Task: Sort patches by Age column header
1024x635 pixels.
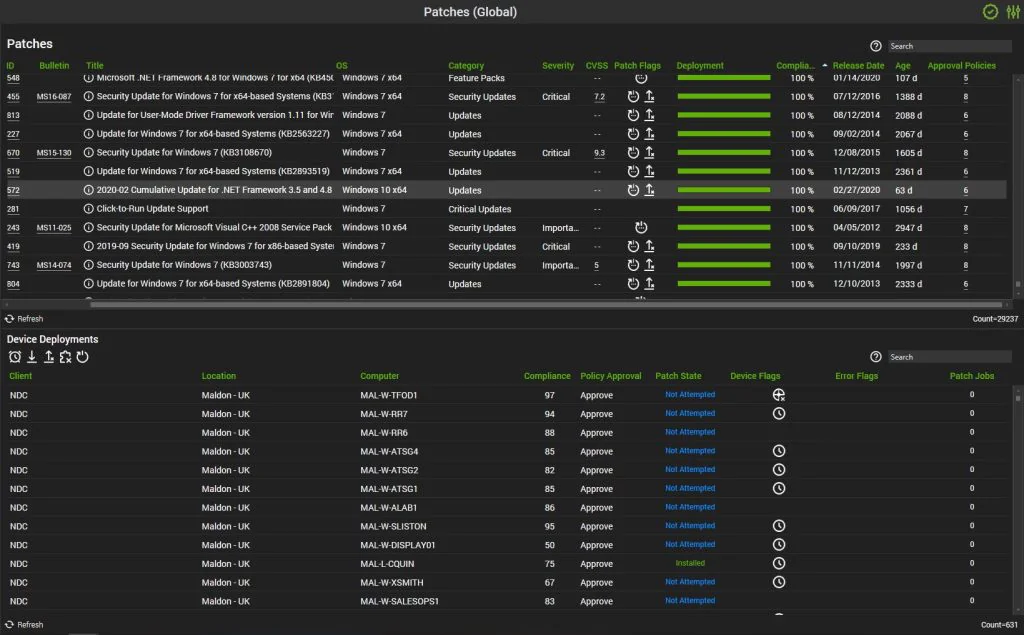Action: (903, 65)
